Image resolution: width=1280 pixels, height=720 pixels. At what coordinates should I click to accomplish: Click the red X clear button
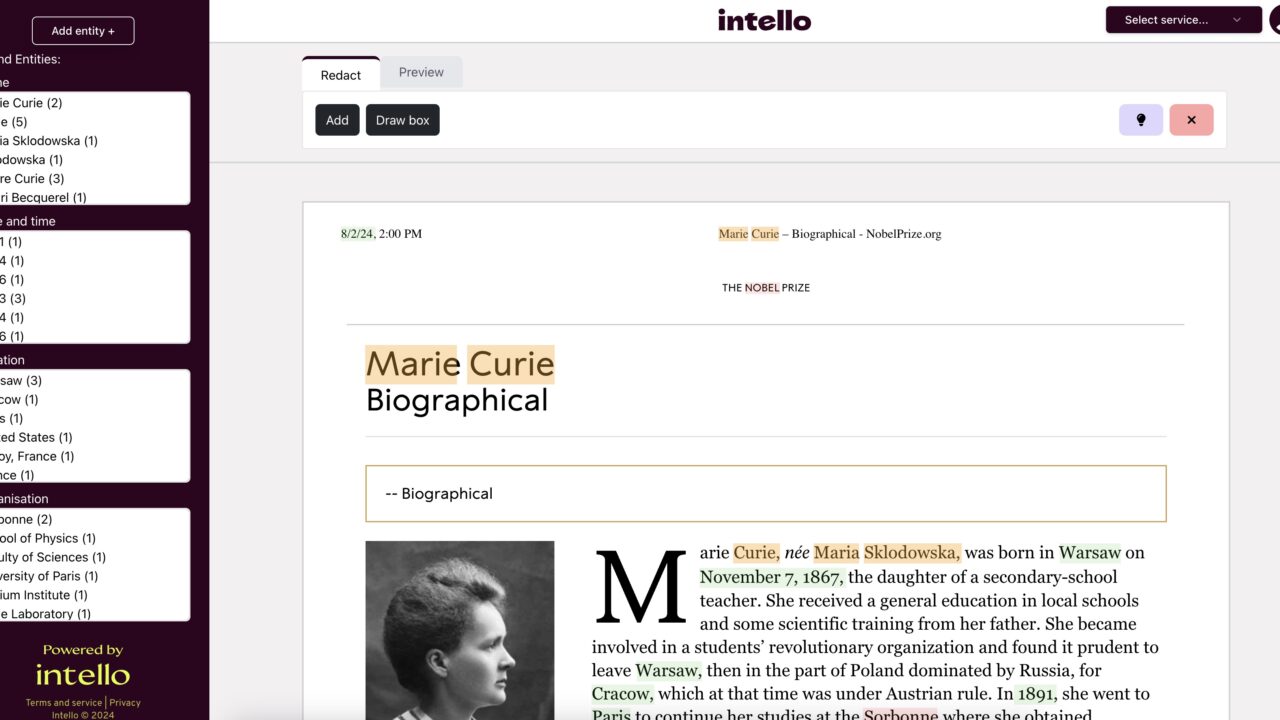click(1191, 120)
